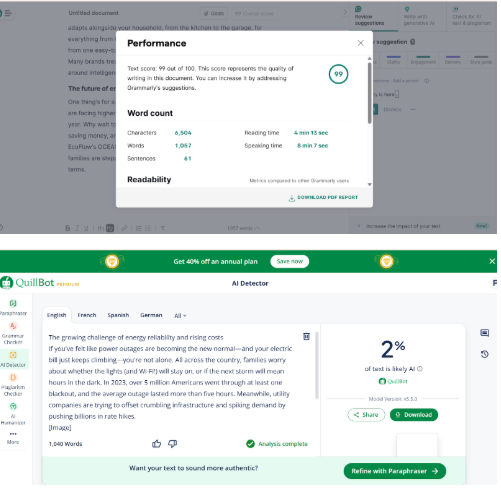
Task: Switch to the French language tab
Action: point(87,315)
